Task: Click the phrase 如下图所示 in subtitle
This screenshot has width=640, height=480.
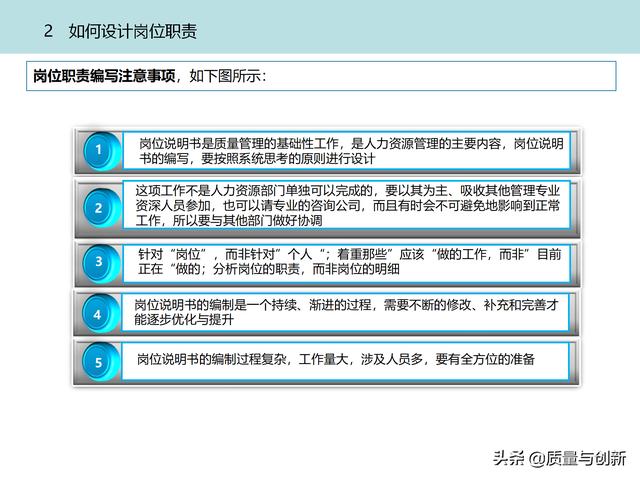Action: (227, 77)
